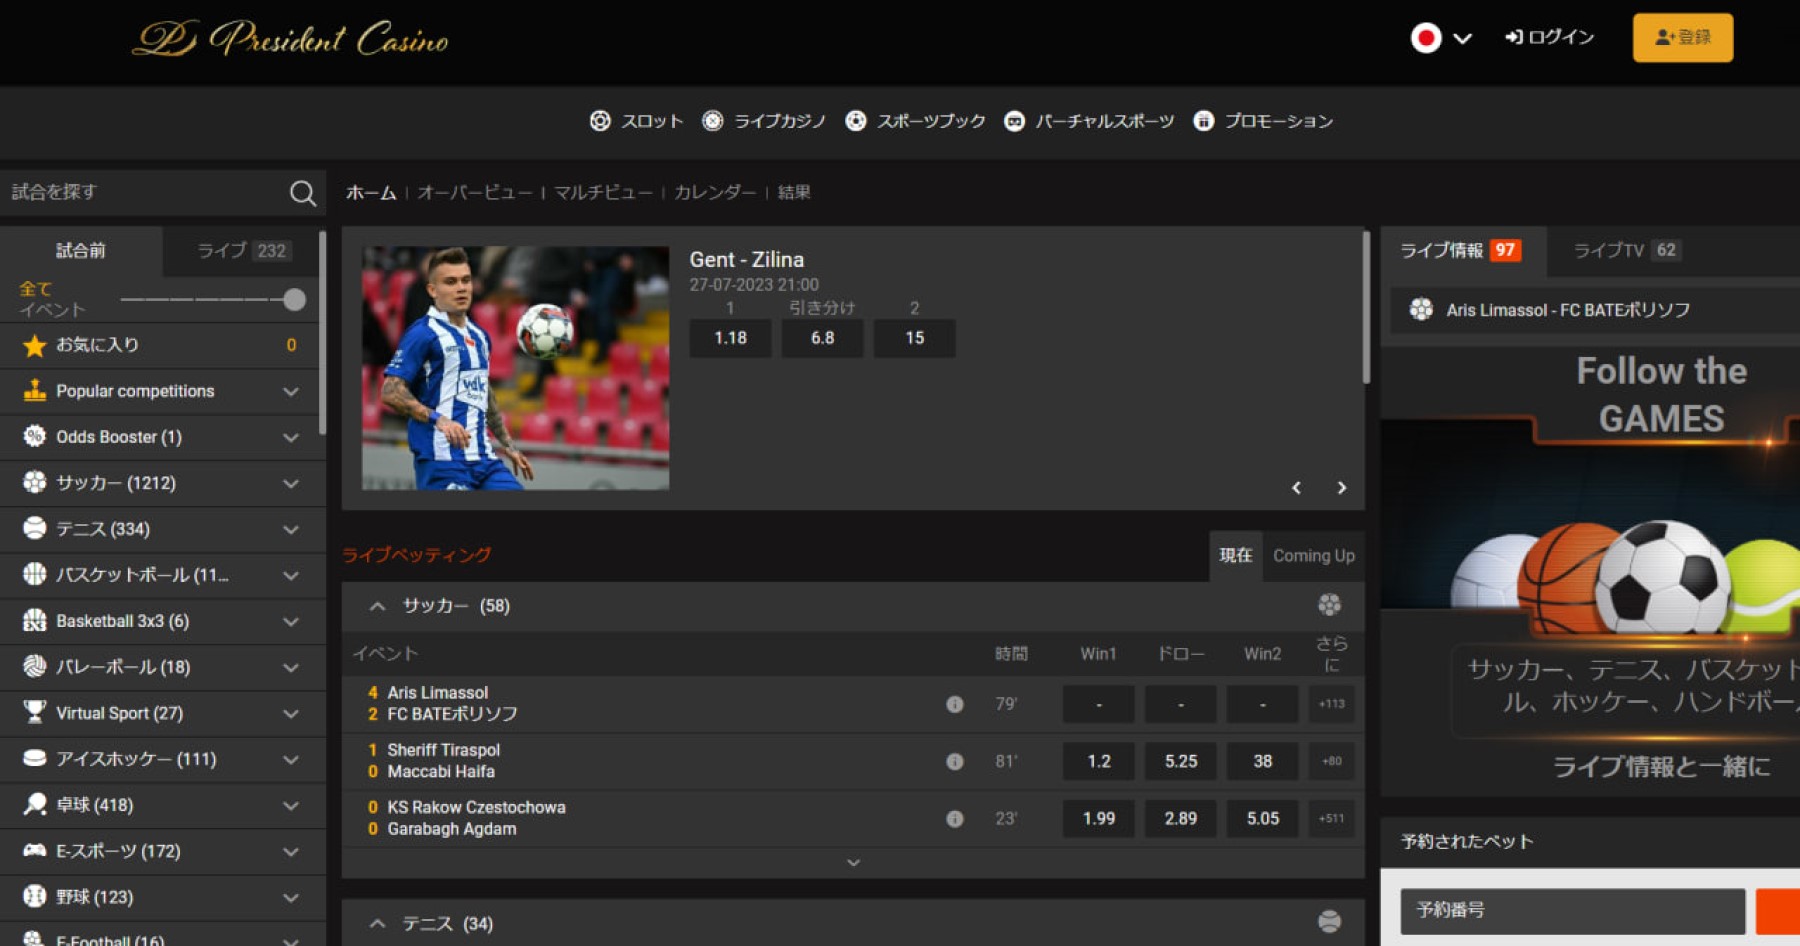Click the Popular competitions podium icon
The width and height of the screenshot is (1800, 946).
(x=35, y=391)
